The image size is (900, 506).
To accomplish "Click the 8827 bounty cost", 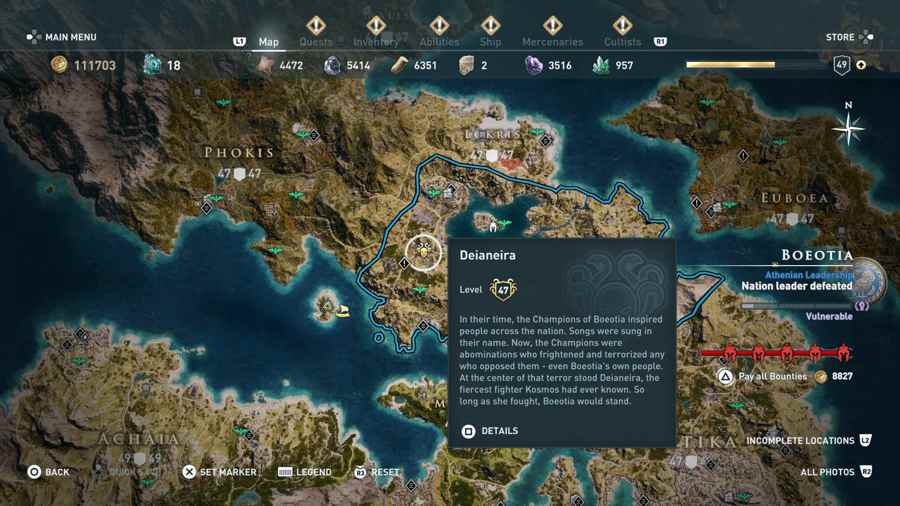I will pos(842,376).
